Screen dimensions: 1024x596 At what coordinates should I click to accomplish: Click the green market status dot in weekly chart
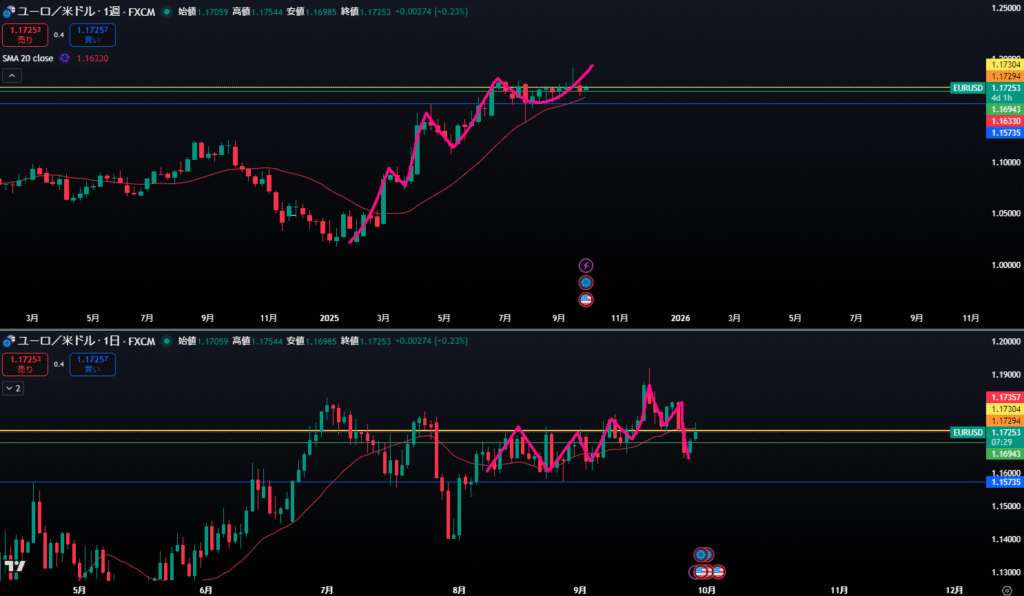pyautogui.click(x=166, y=11)
